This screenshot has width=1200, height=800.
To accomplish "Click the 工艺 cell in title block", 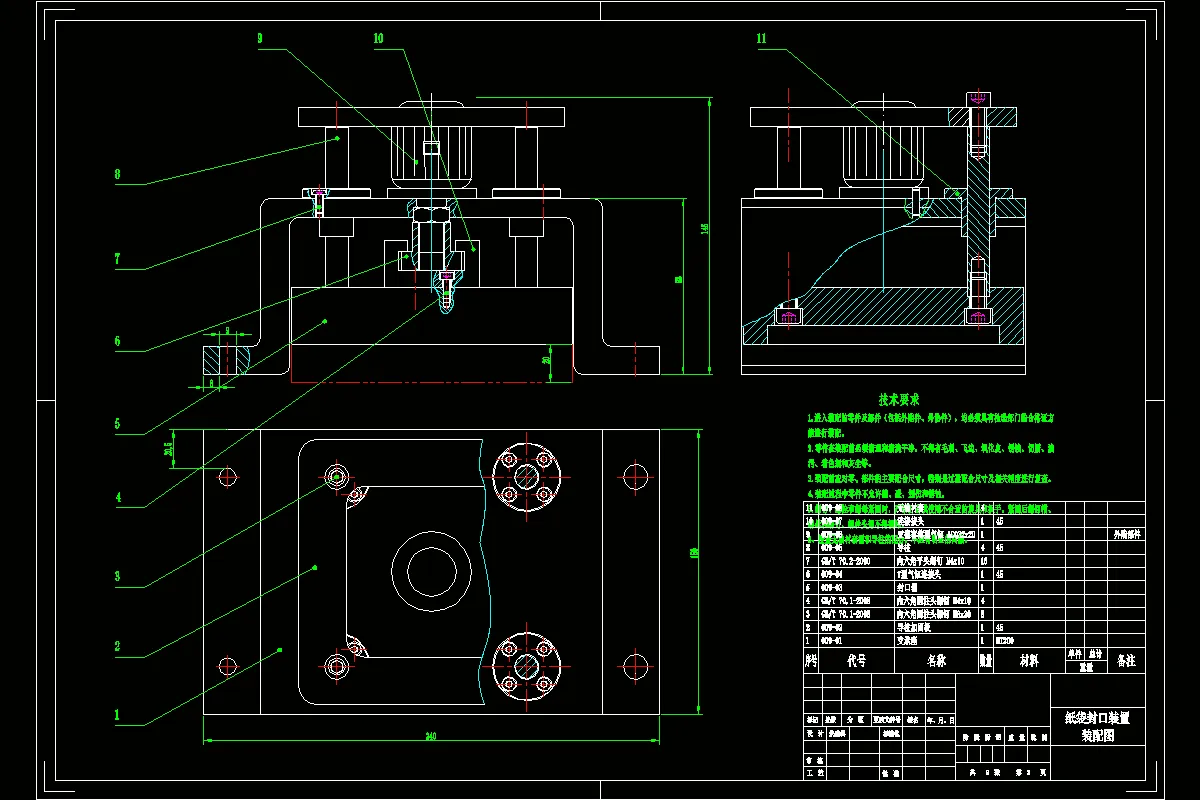I will [x=813, y=773].
